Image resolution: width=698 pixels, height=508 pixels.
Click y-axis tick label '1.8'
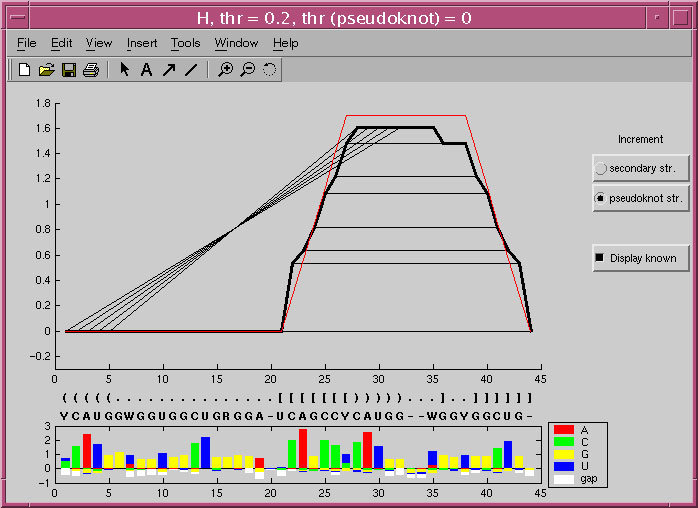(43, 103)
